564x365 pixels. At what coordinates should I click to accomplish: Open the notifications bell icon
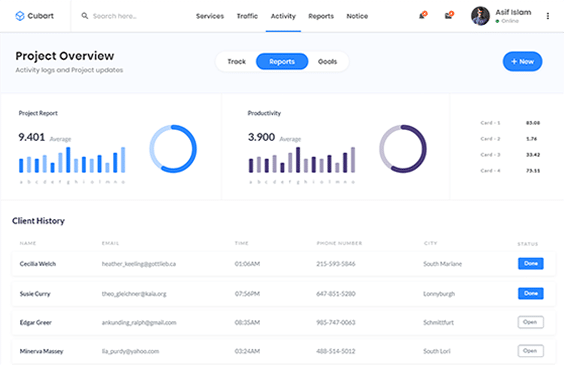pos(423,15)
